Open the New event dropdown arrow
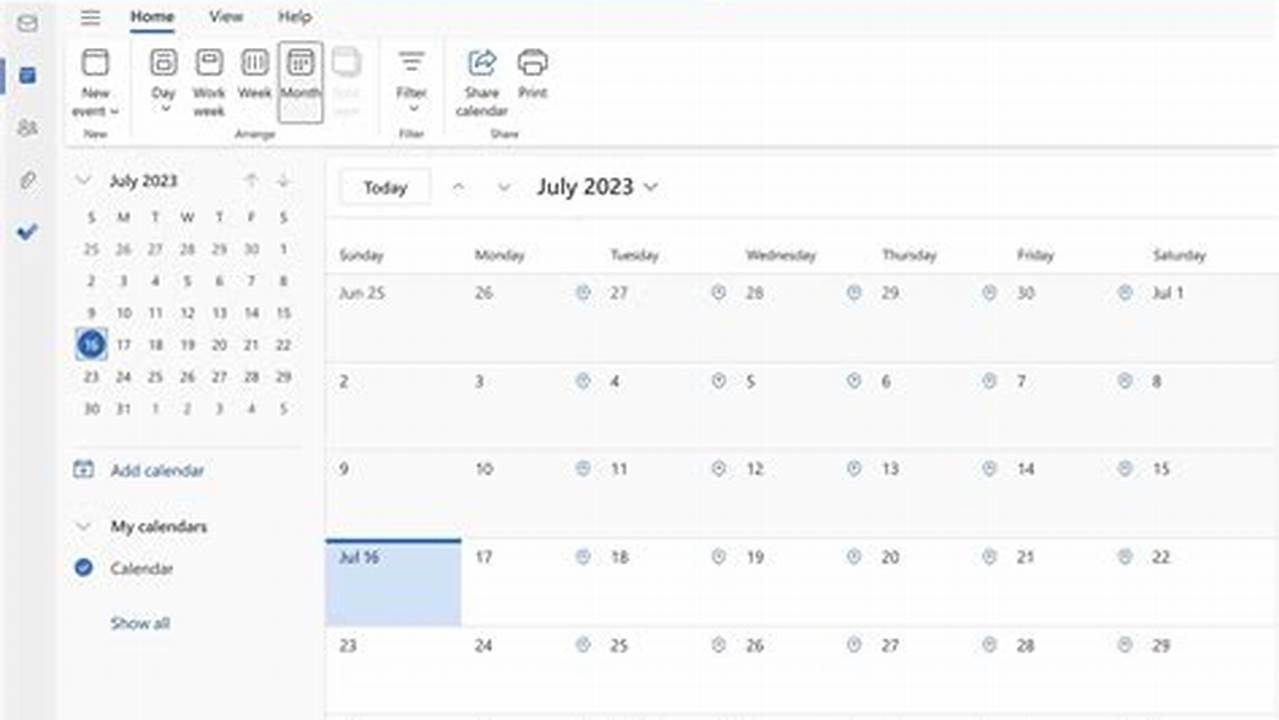Screen dimensions: 1279x720 (x=114, y=111)
